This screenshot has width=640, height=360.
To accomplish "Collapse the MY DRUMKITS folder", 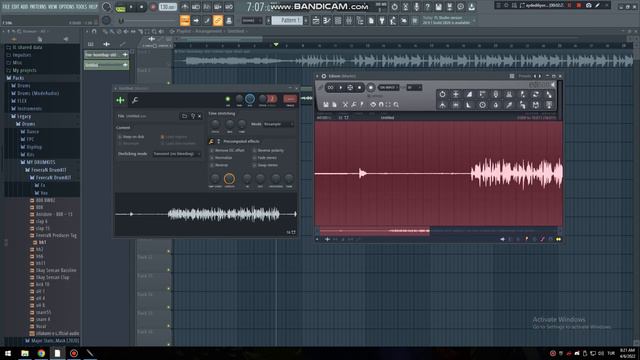I will click(40, 162).
